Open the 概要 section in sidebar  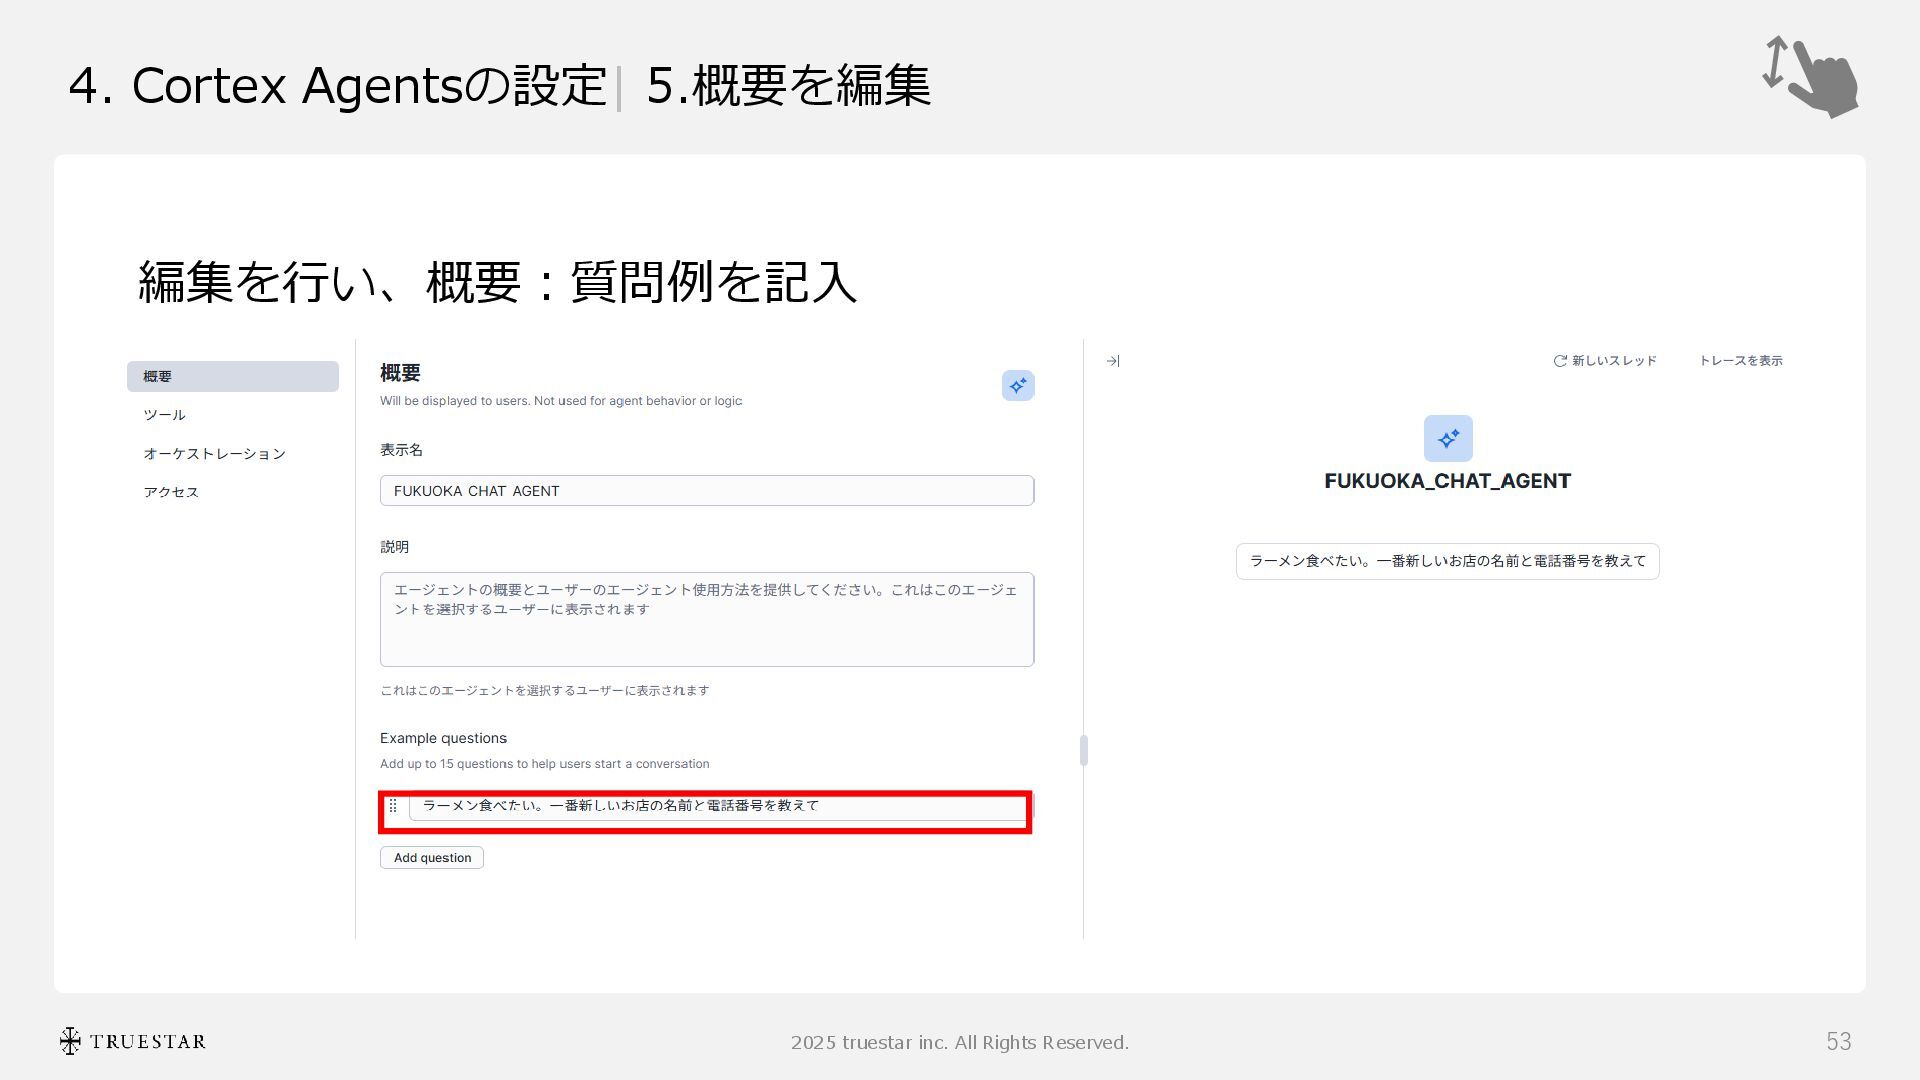pos(232,377)
